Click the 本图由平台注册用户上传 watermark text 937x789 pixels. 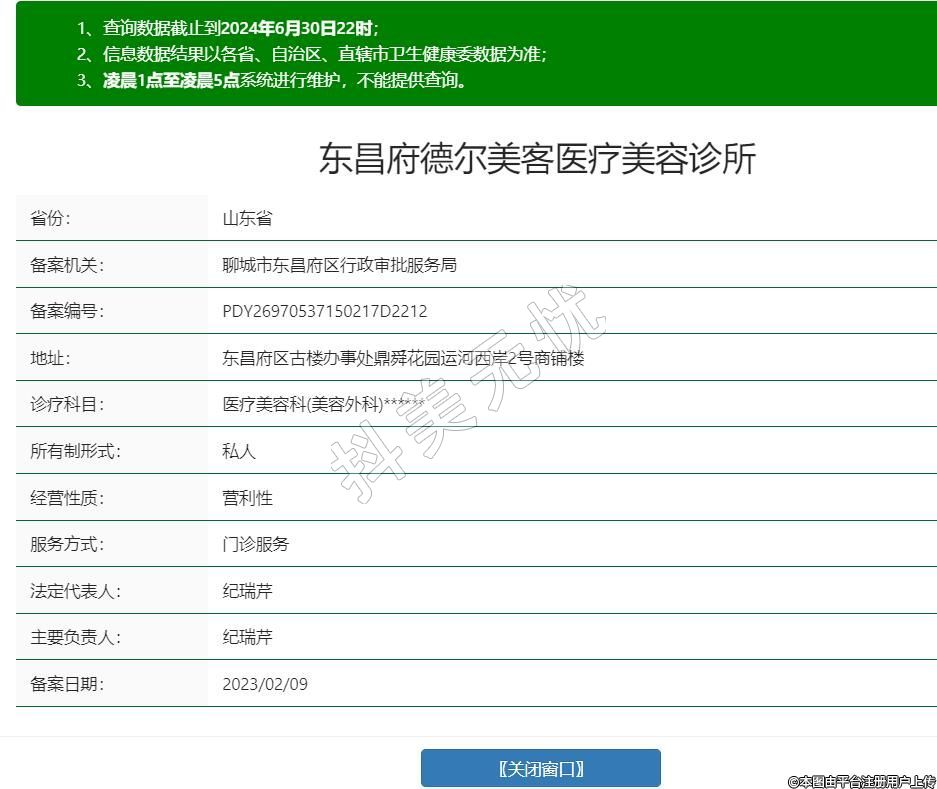pos(861,781)
